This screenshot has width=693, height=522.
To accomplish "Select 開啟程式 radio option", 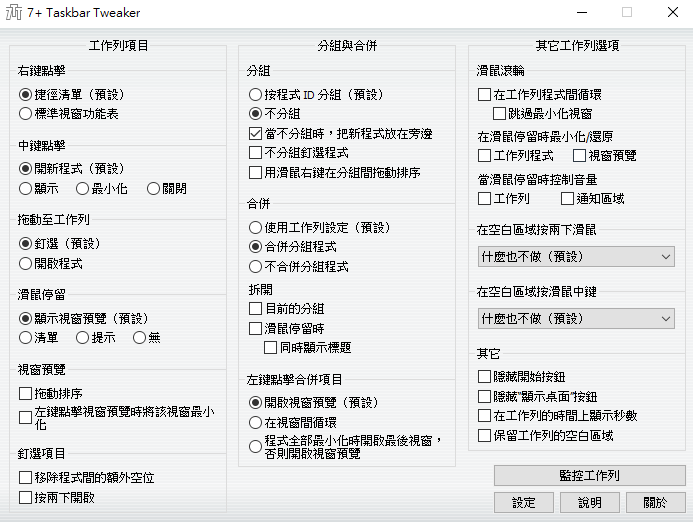I will [51, 264].
